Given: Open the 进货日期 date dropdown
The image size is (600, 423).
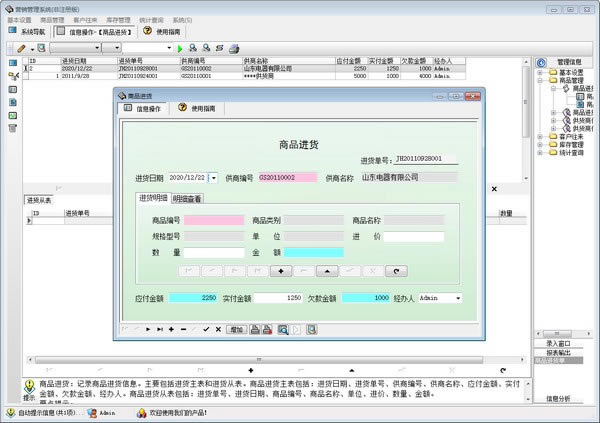Looking at the screenshot, I should (213, 178).
